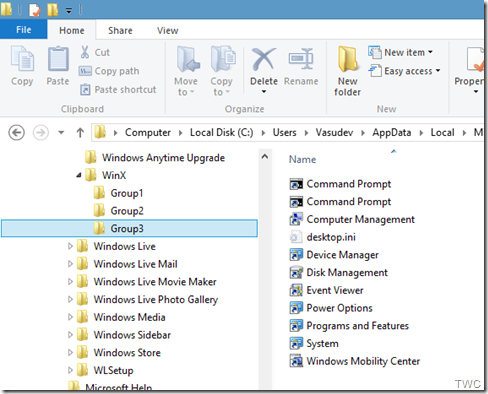The width and height of the screenshot is (488, 394).
Task: Create a New folder
Action: [x=347, y=71]
